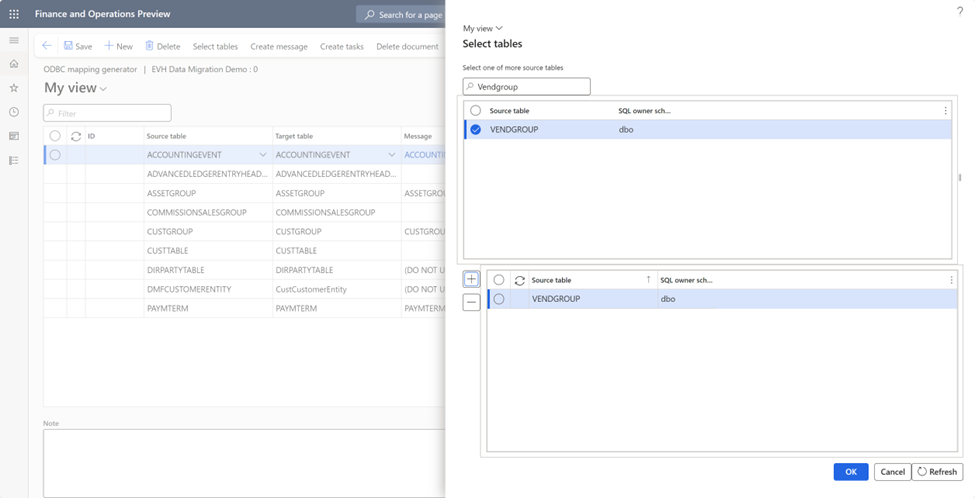Click Source table header in upper grid
This screenshot has height=498, width=975.
pos(509,111)
